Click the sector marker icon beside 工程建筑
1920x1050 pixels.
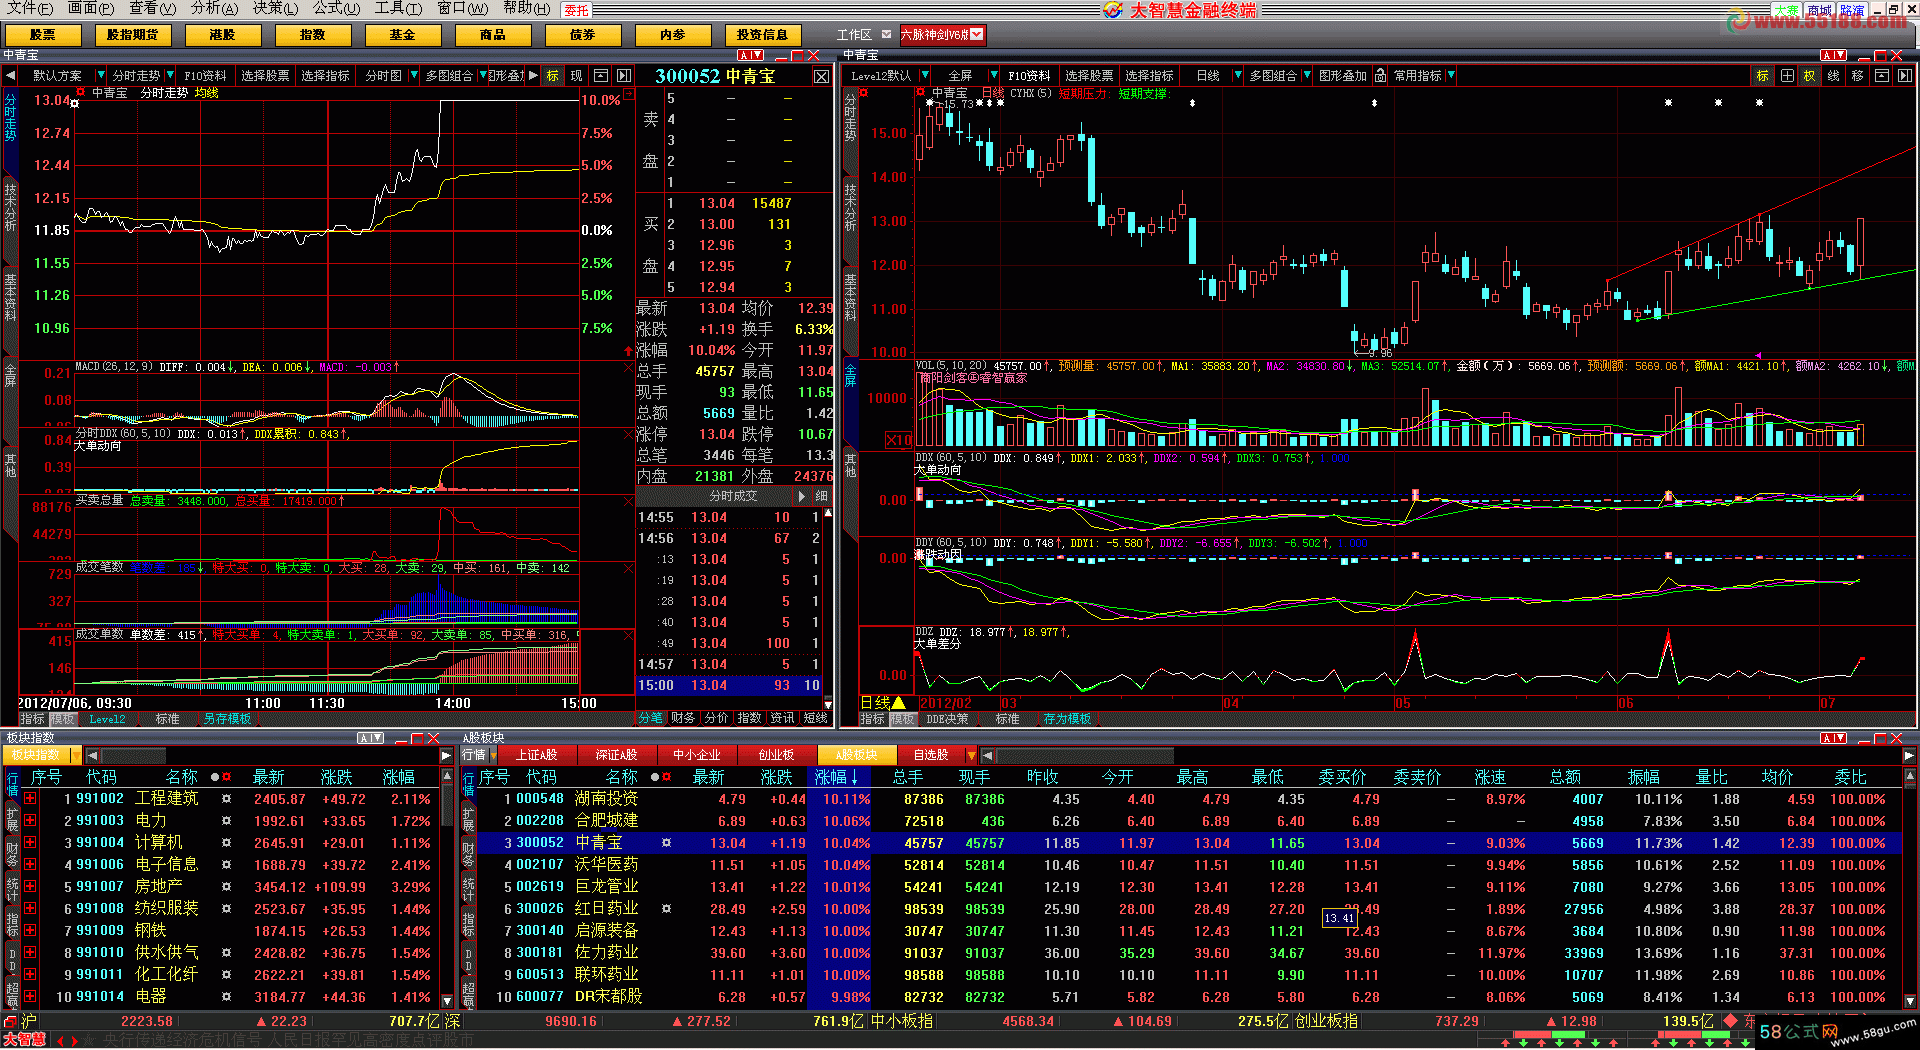[227, 799]
